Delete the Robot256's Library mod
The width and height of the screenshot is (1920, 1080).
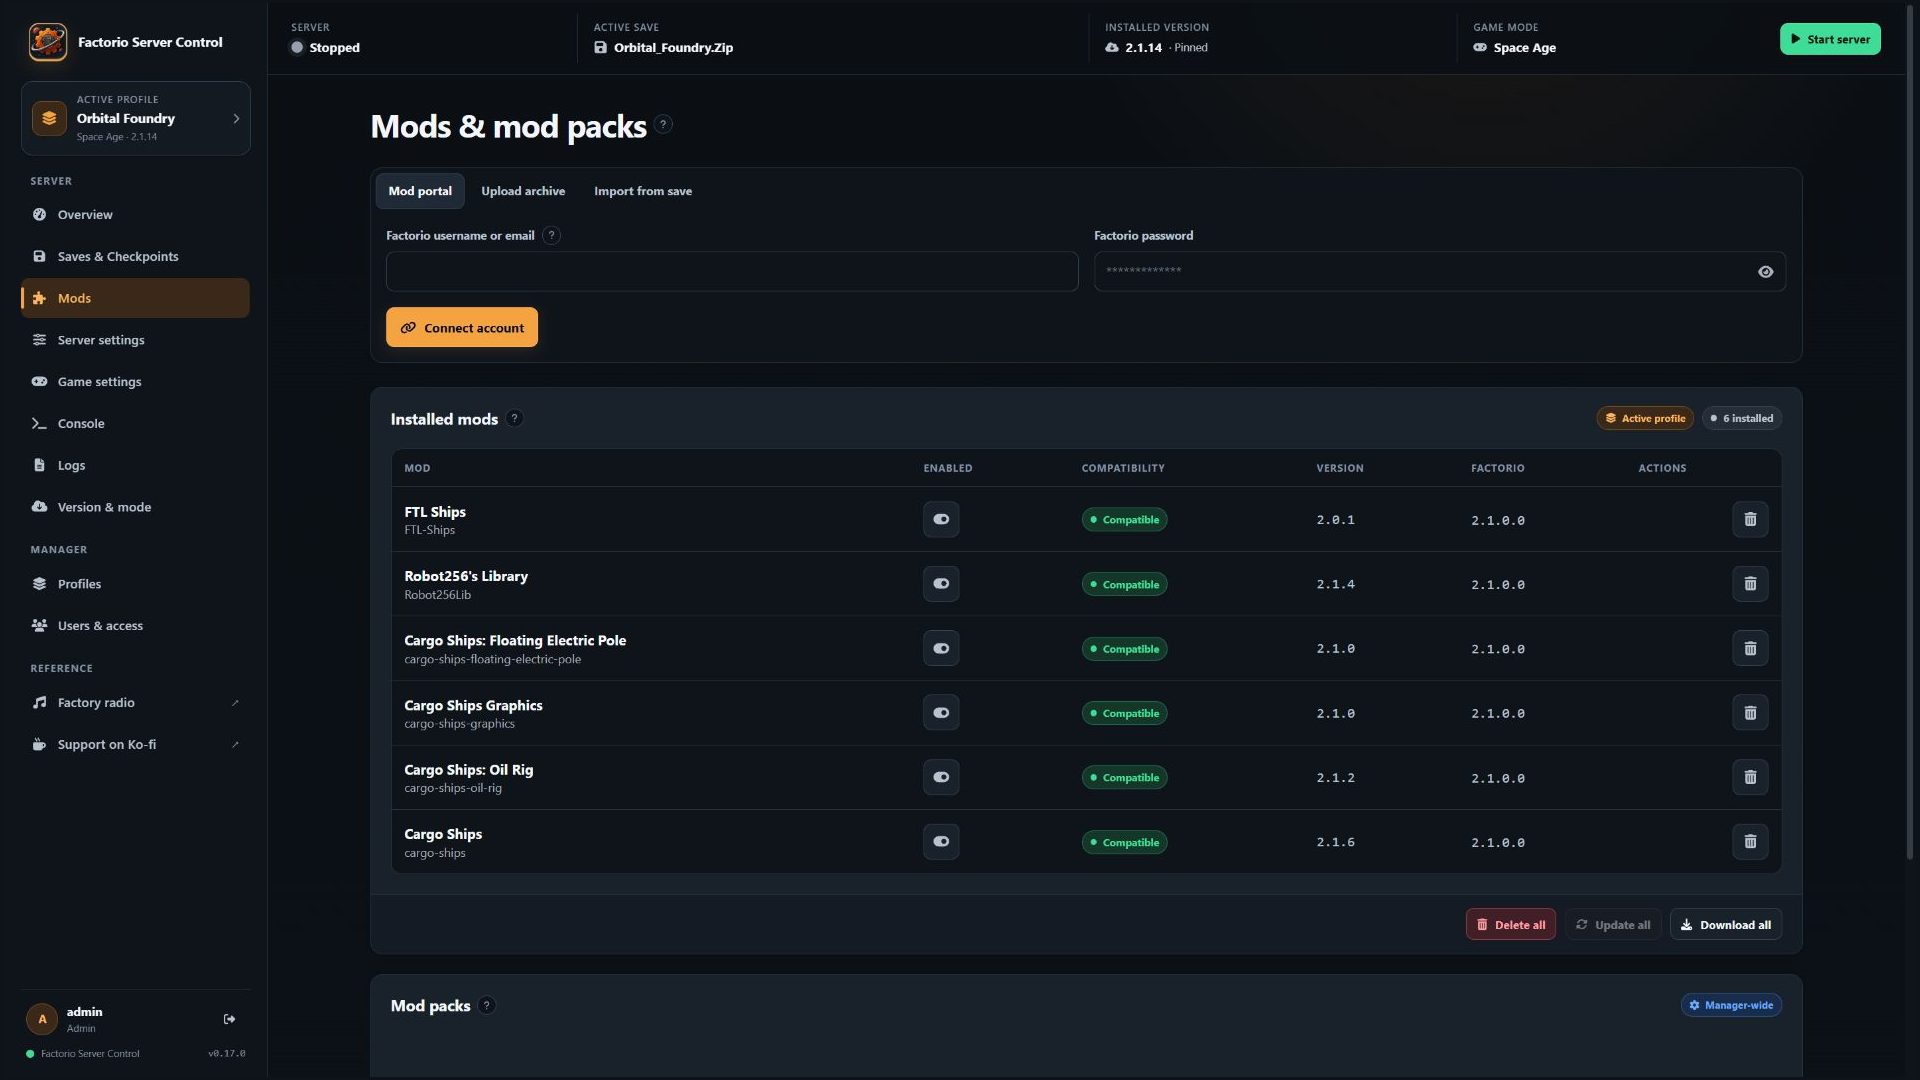(x=1750, y=584)
